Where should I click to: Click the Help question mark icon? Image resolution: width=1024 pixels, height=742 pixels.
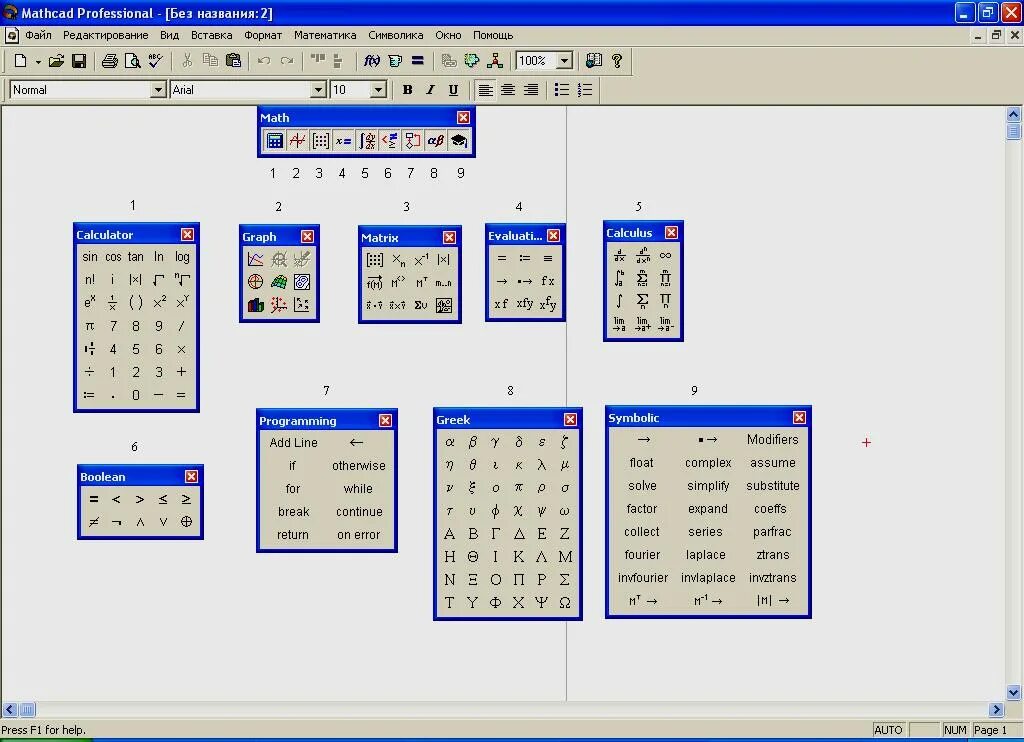[616, 61]
